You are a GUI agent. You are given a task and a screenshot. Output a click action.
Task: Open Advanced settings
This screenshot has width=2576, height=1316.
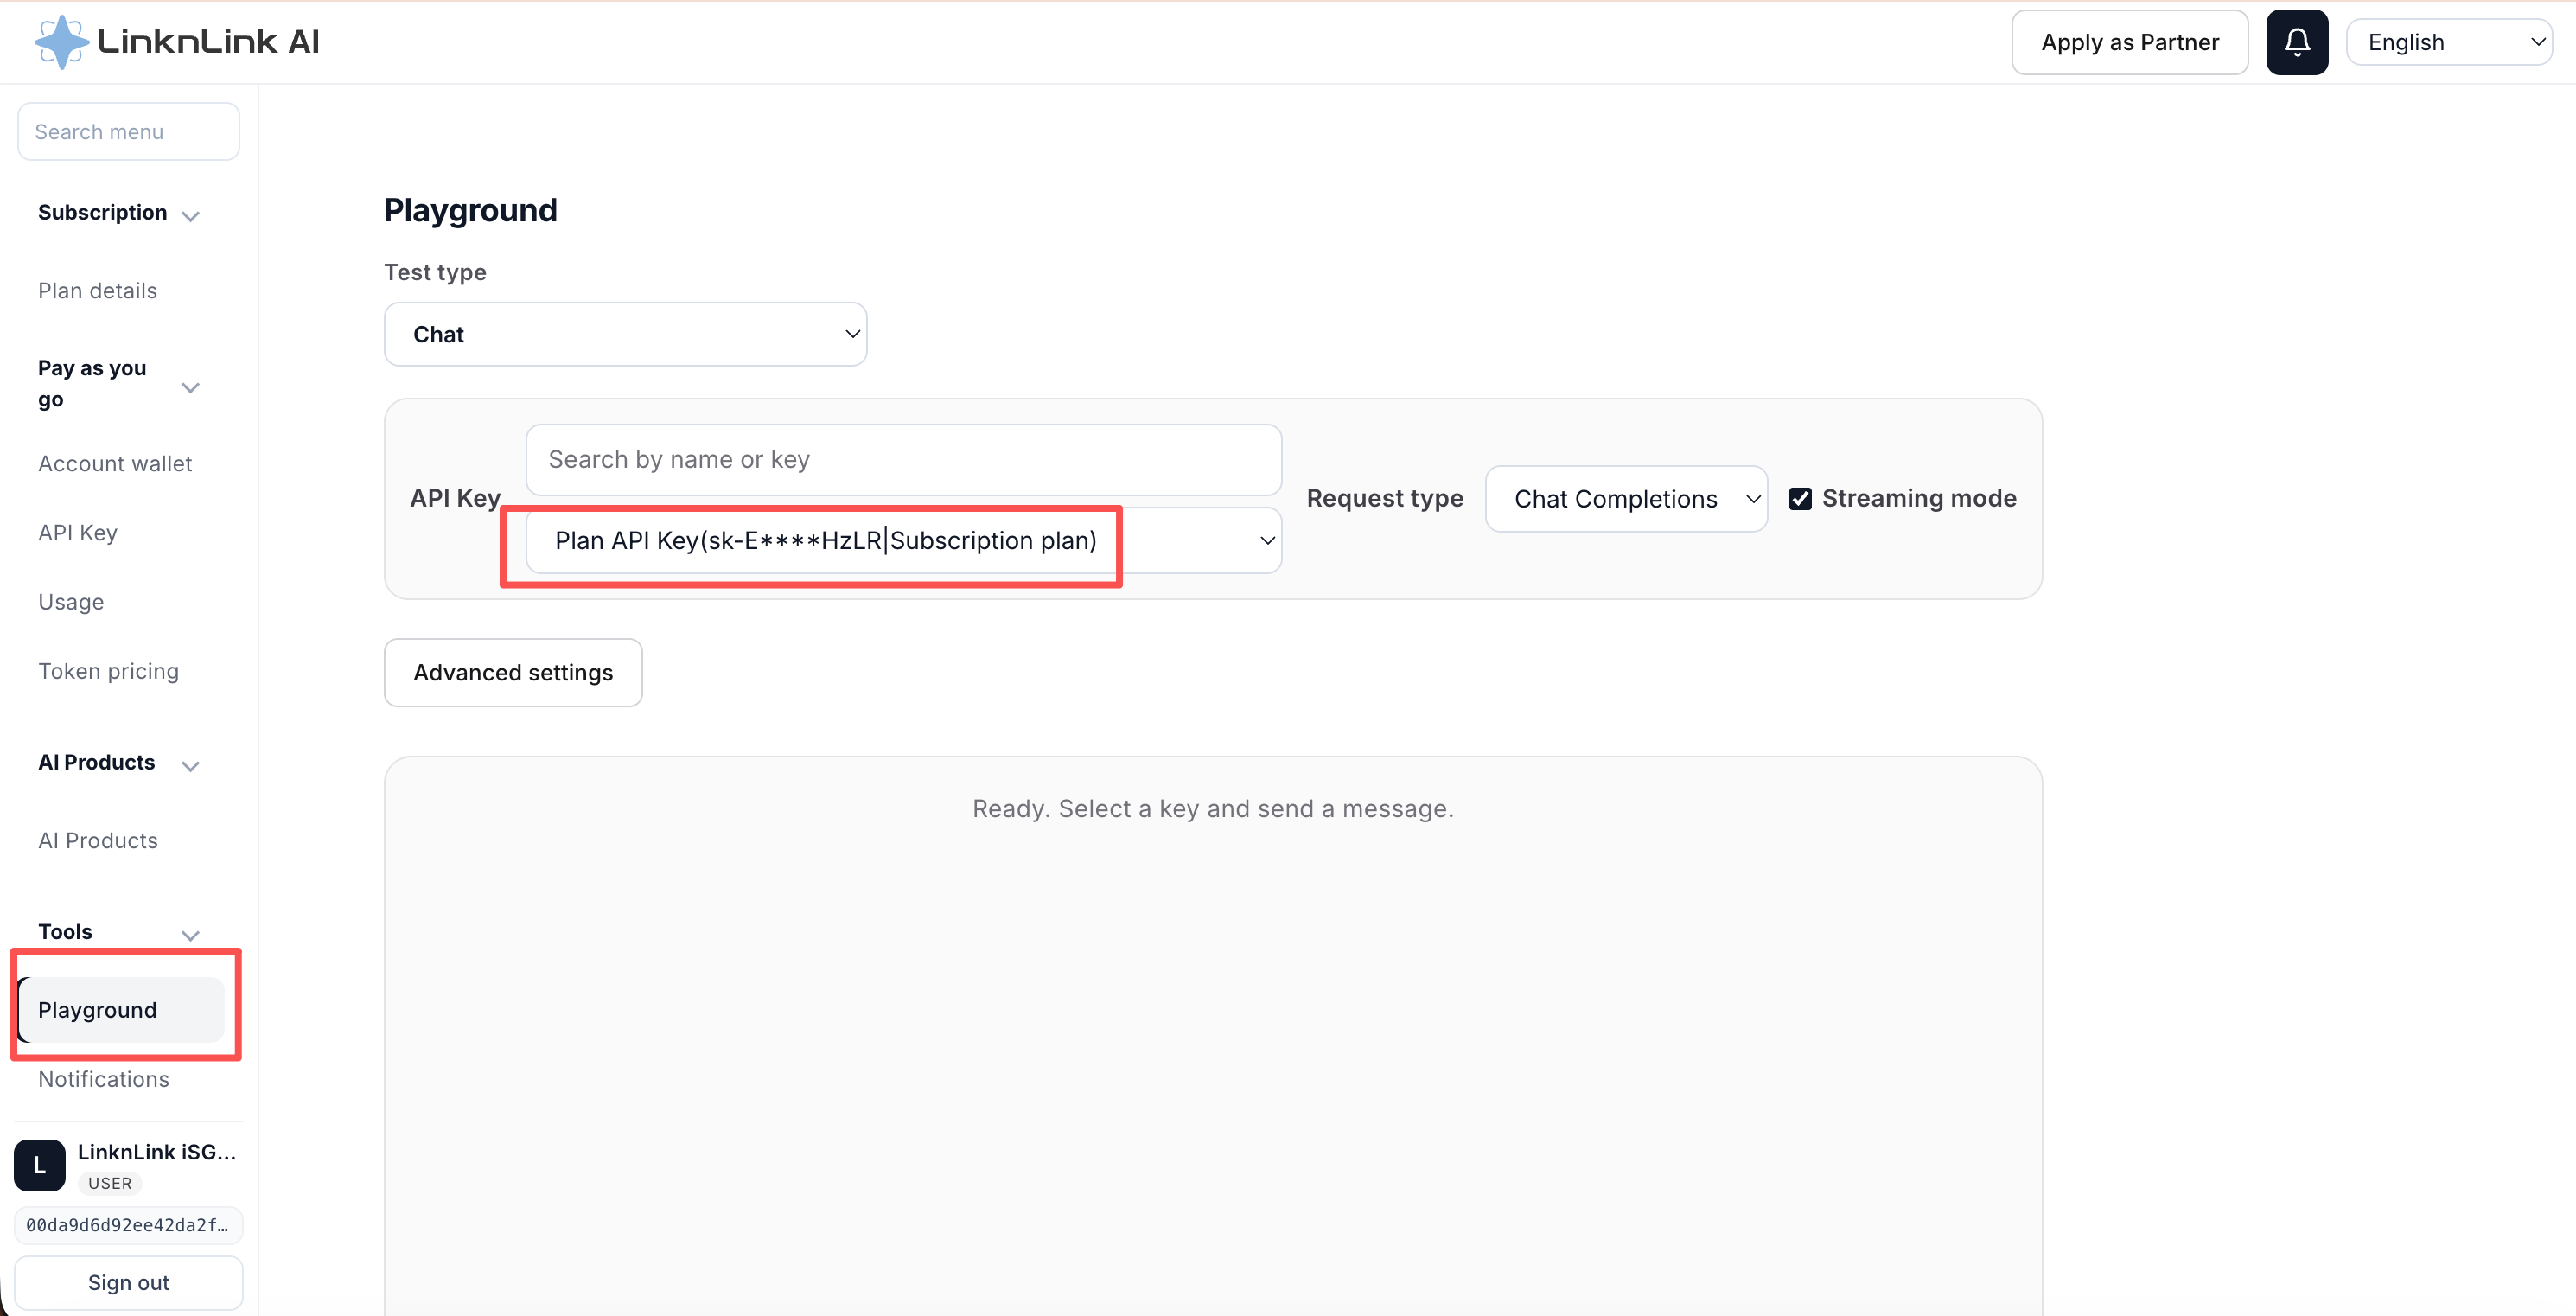[x=513, y=673]
